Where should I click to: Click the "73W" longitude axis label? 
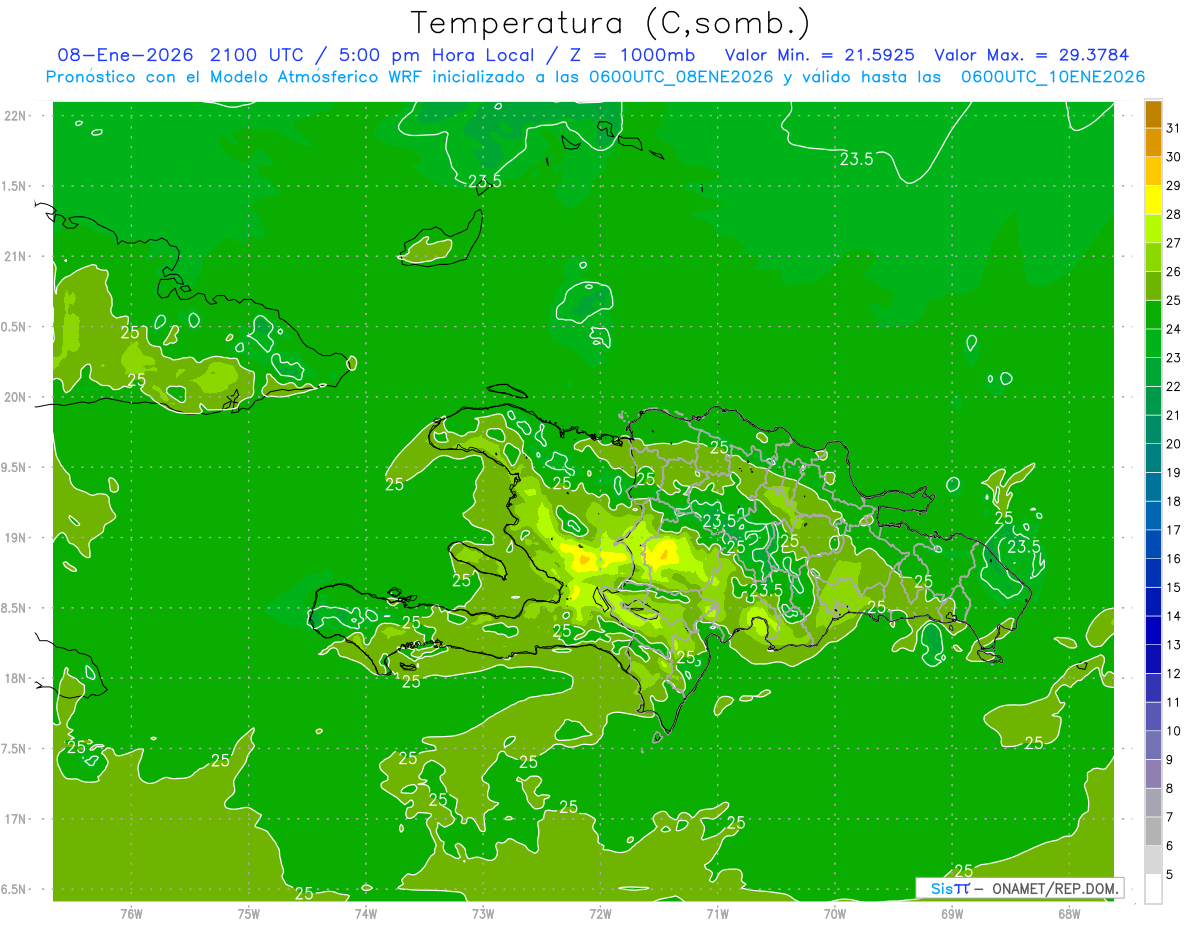[483, 913]
